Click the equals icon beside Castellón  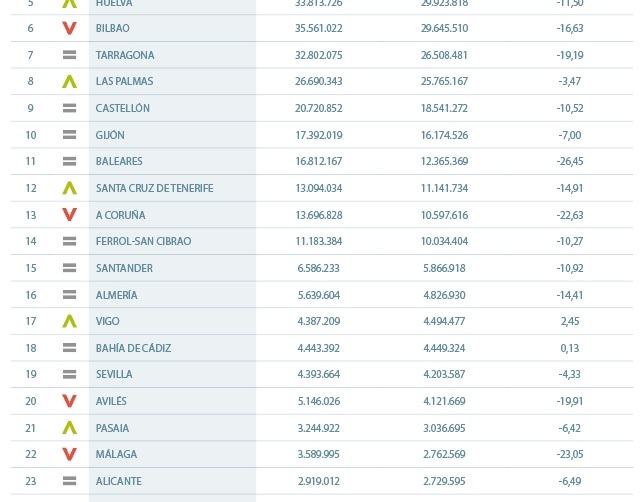[70, 108]
